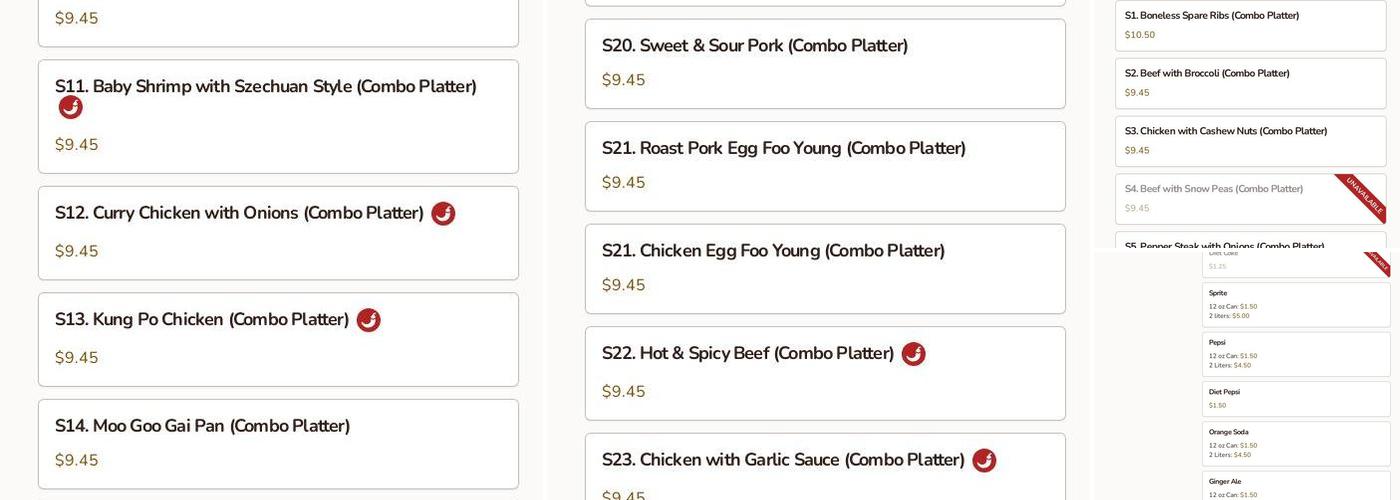This screenshot has width=1400, height=500.
Task: Open the Ginger Ale drink item
Action: click(1295, 486)
